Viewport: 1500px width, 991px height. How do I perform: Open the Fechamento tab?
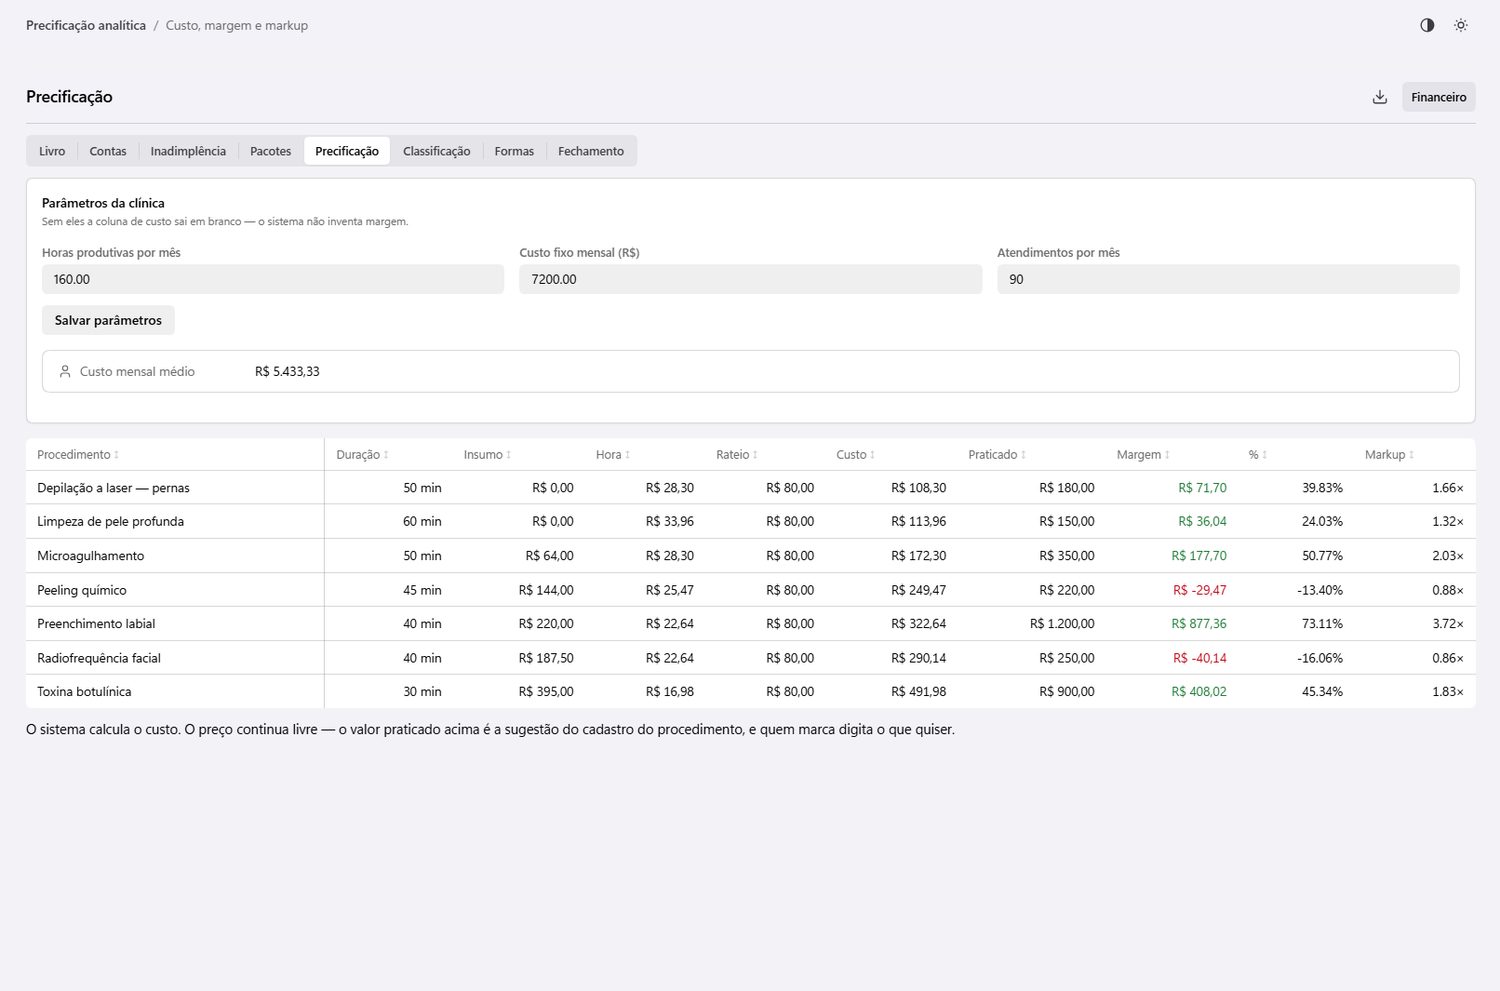click(591, 151)
